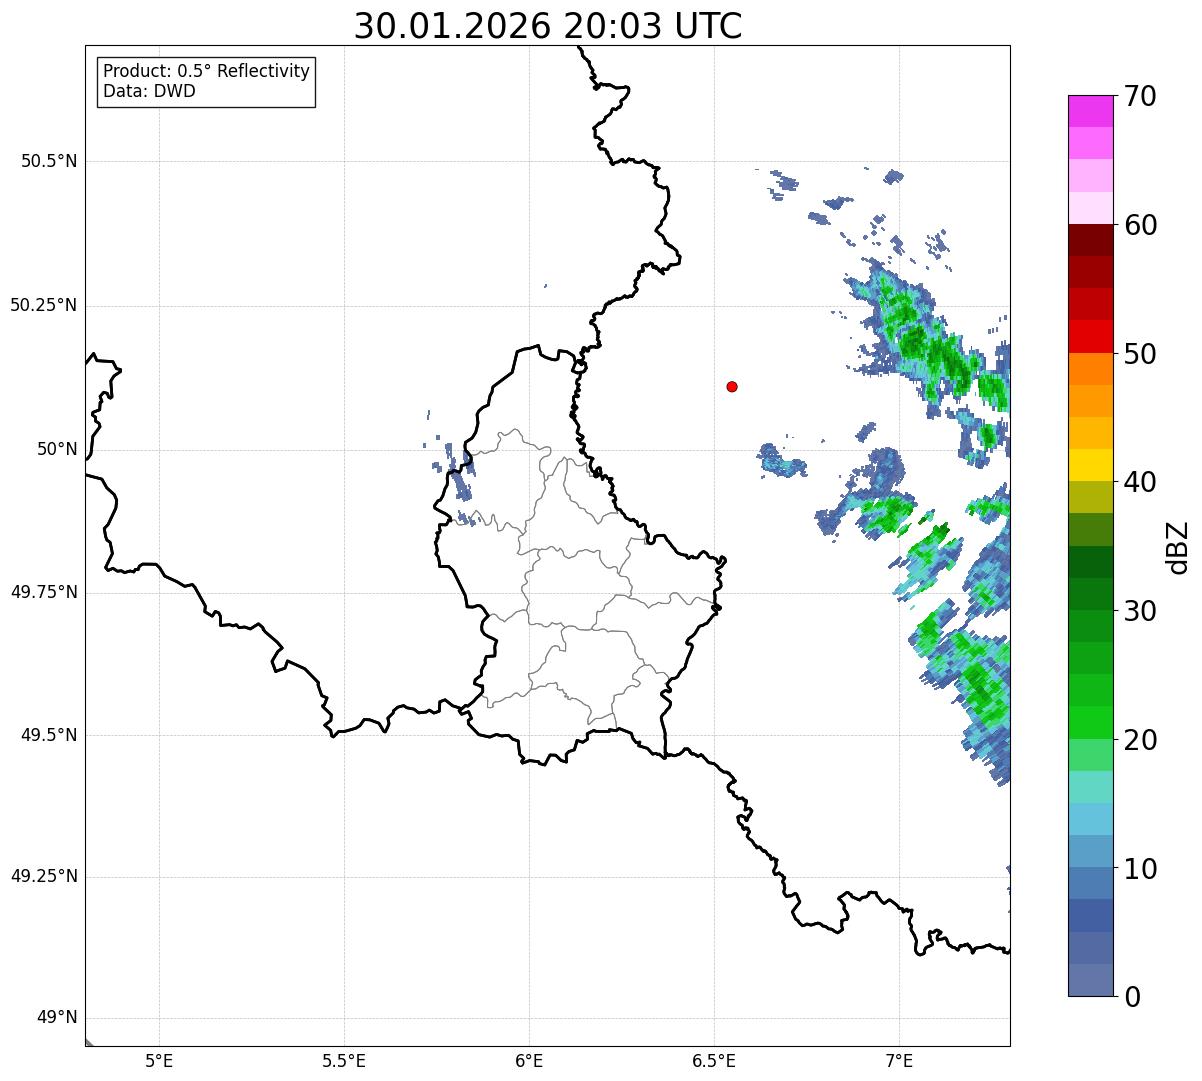Click the red station marker dot

(732, 386)
